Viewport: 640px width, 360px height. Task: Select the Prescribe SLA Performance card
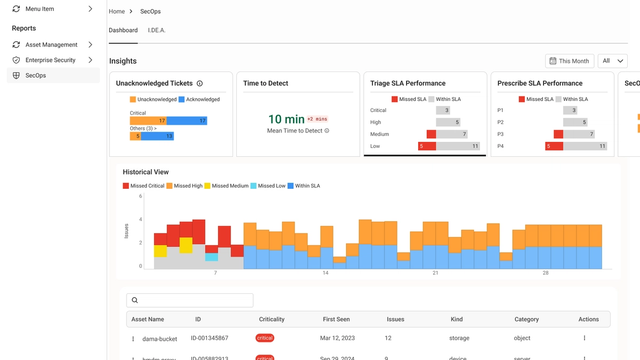click(x=552, y=114)
